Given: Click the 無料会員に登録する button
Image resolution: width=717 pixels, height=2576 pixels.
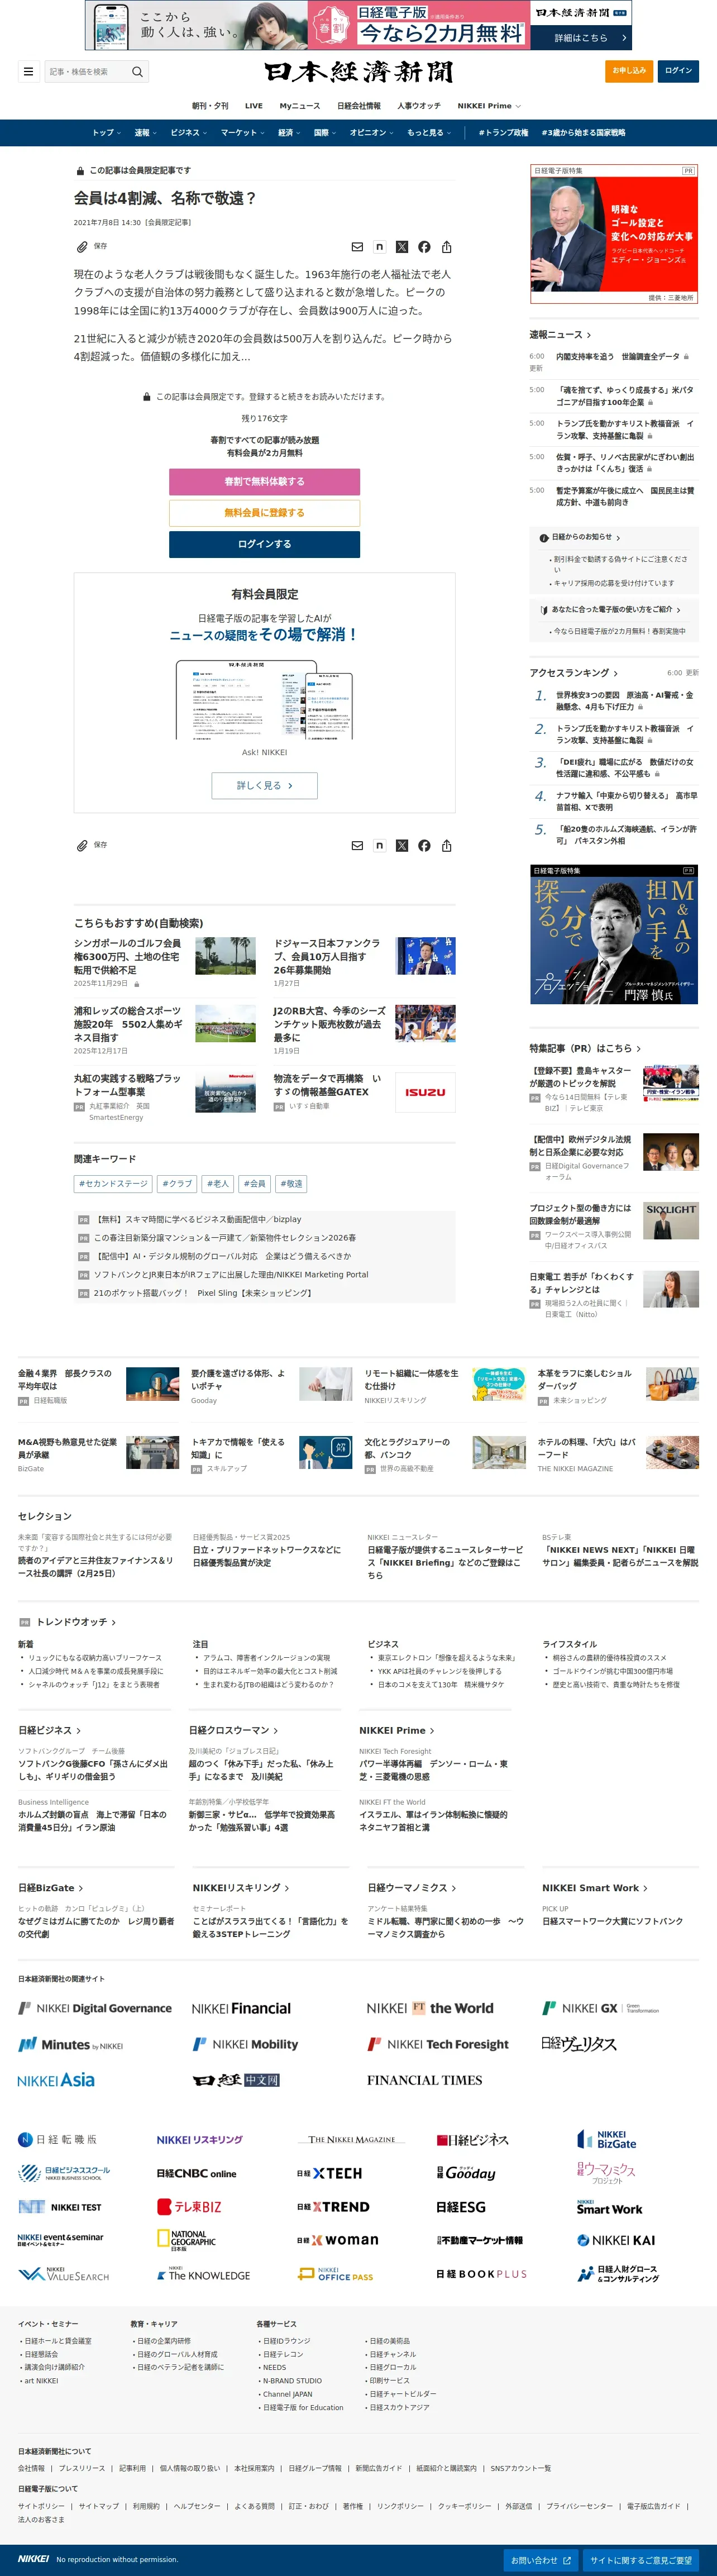Looking at the screenshot, I should point(264,513).
